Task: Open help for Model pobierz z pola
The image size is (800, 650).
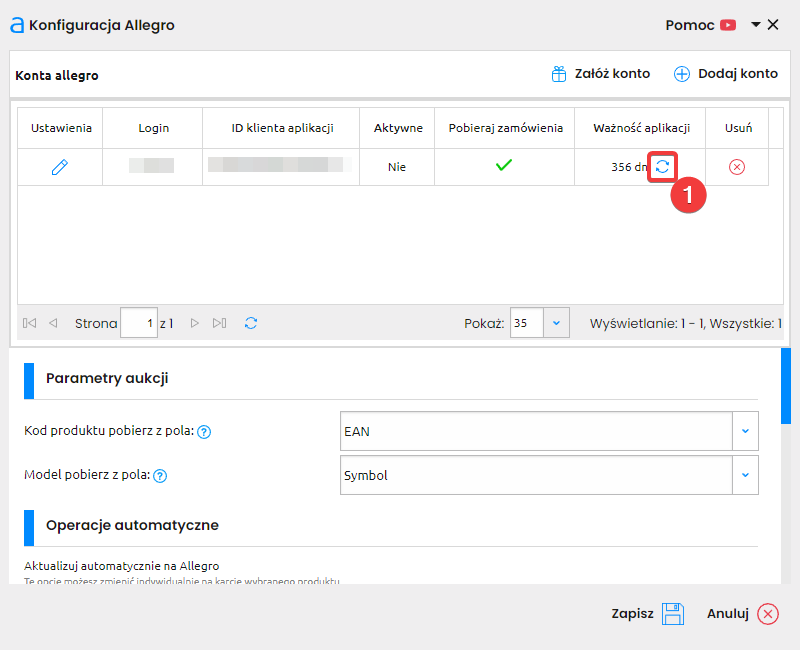Action: point(160,476)
